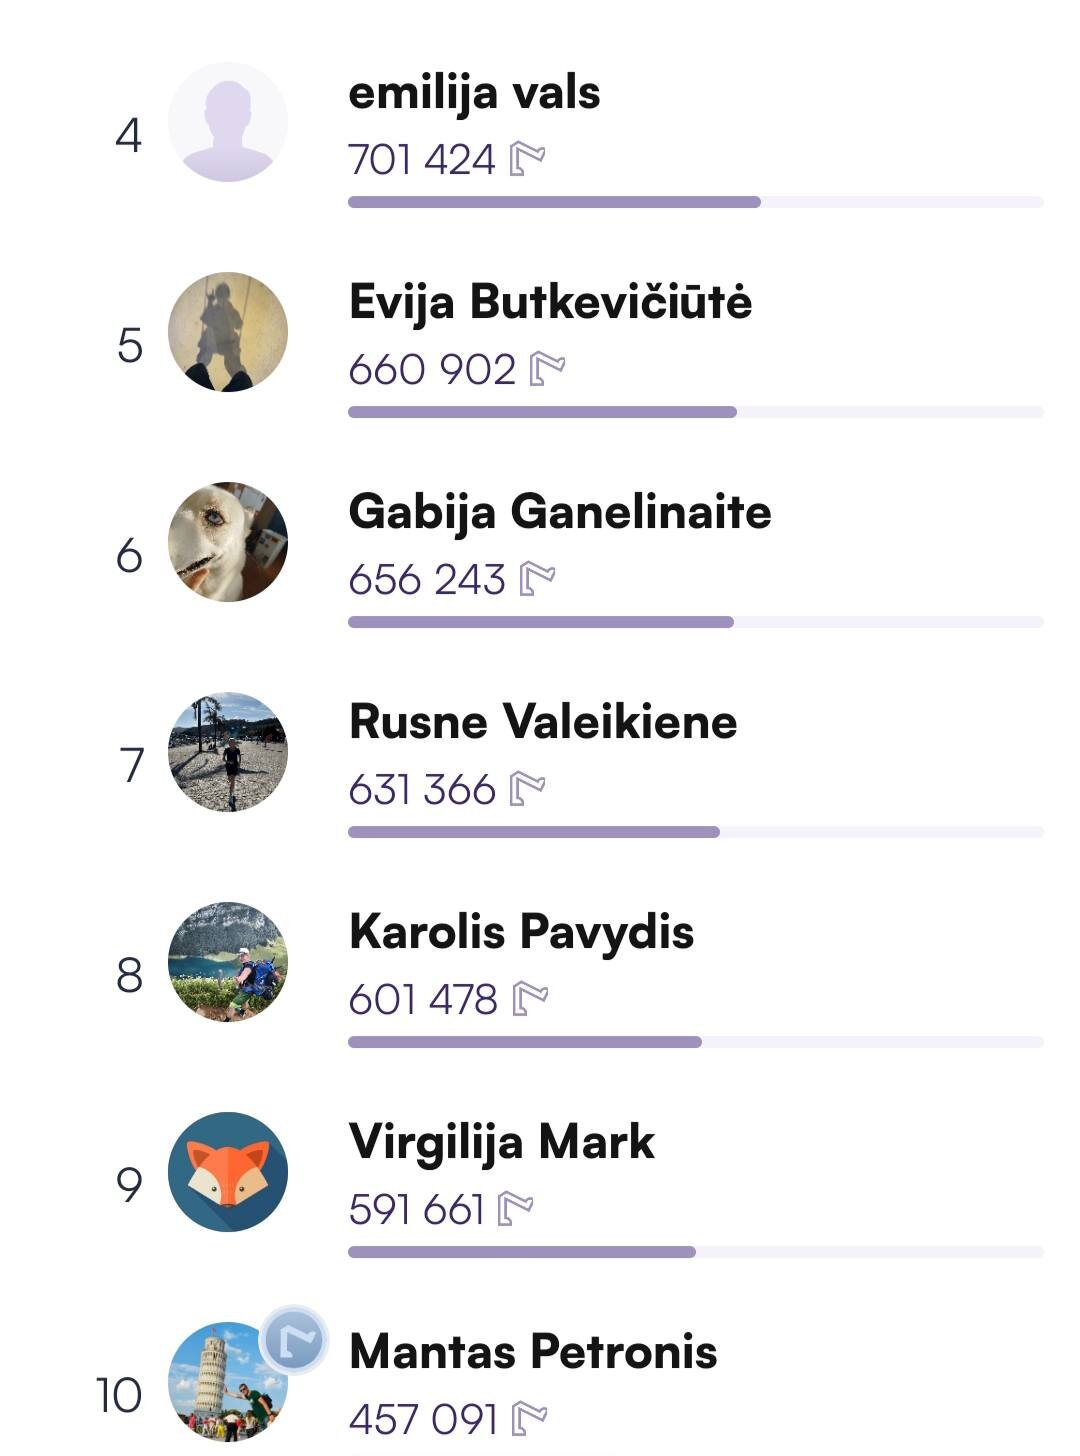Click flag icon beside 656 243 score

537,579
